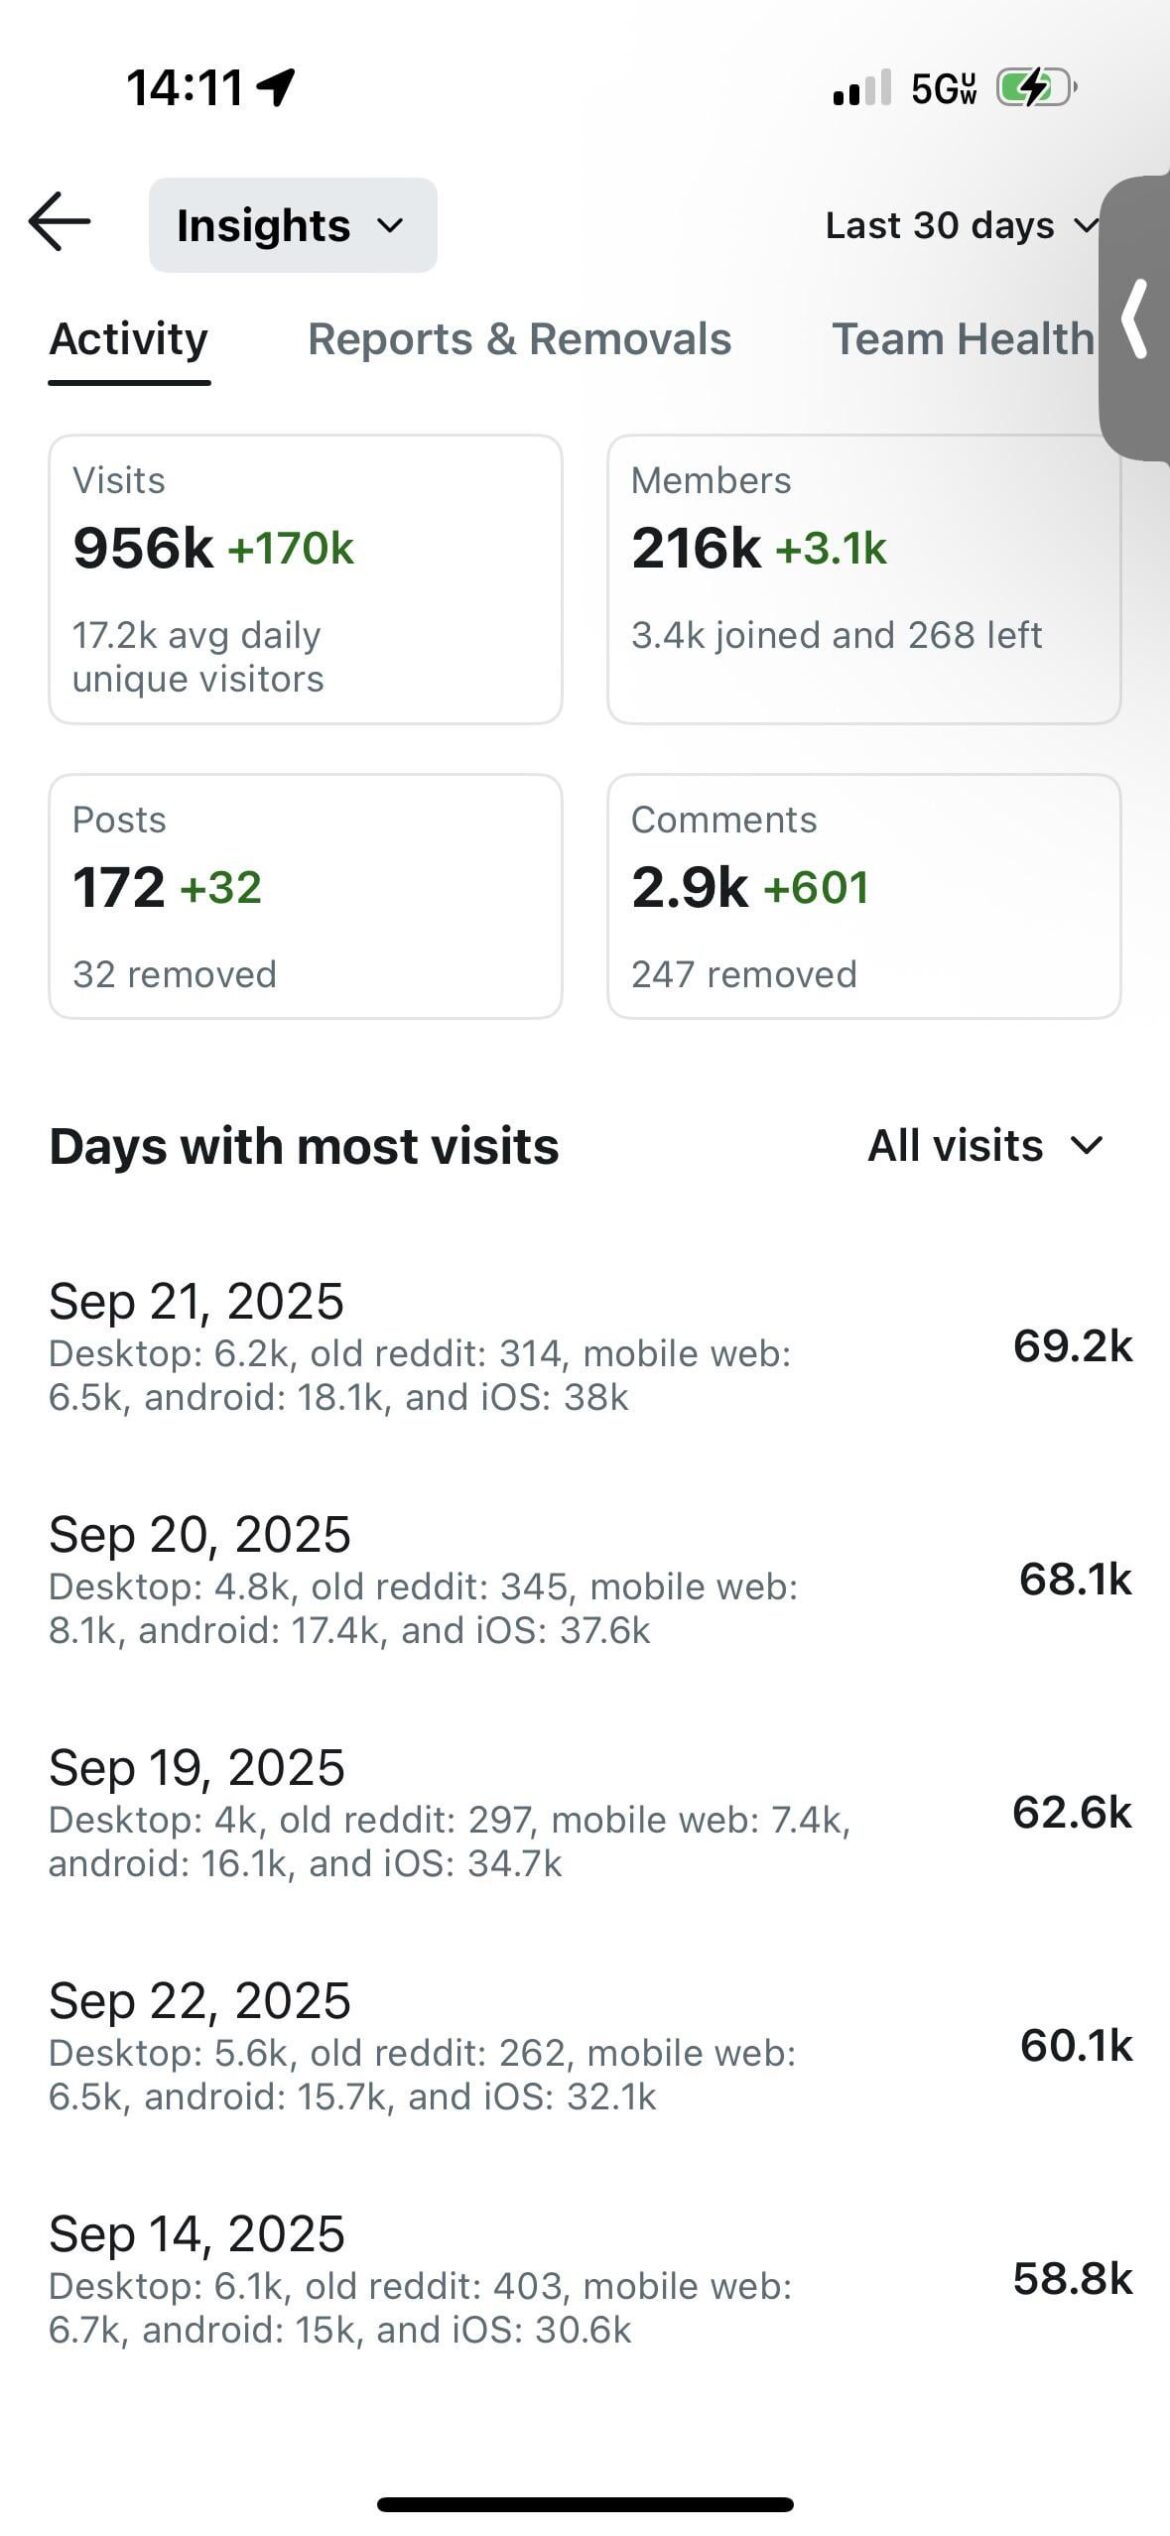Tap the location arrow next to the clock
The image size is (1170, 2536).
pos(273,88)
